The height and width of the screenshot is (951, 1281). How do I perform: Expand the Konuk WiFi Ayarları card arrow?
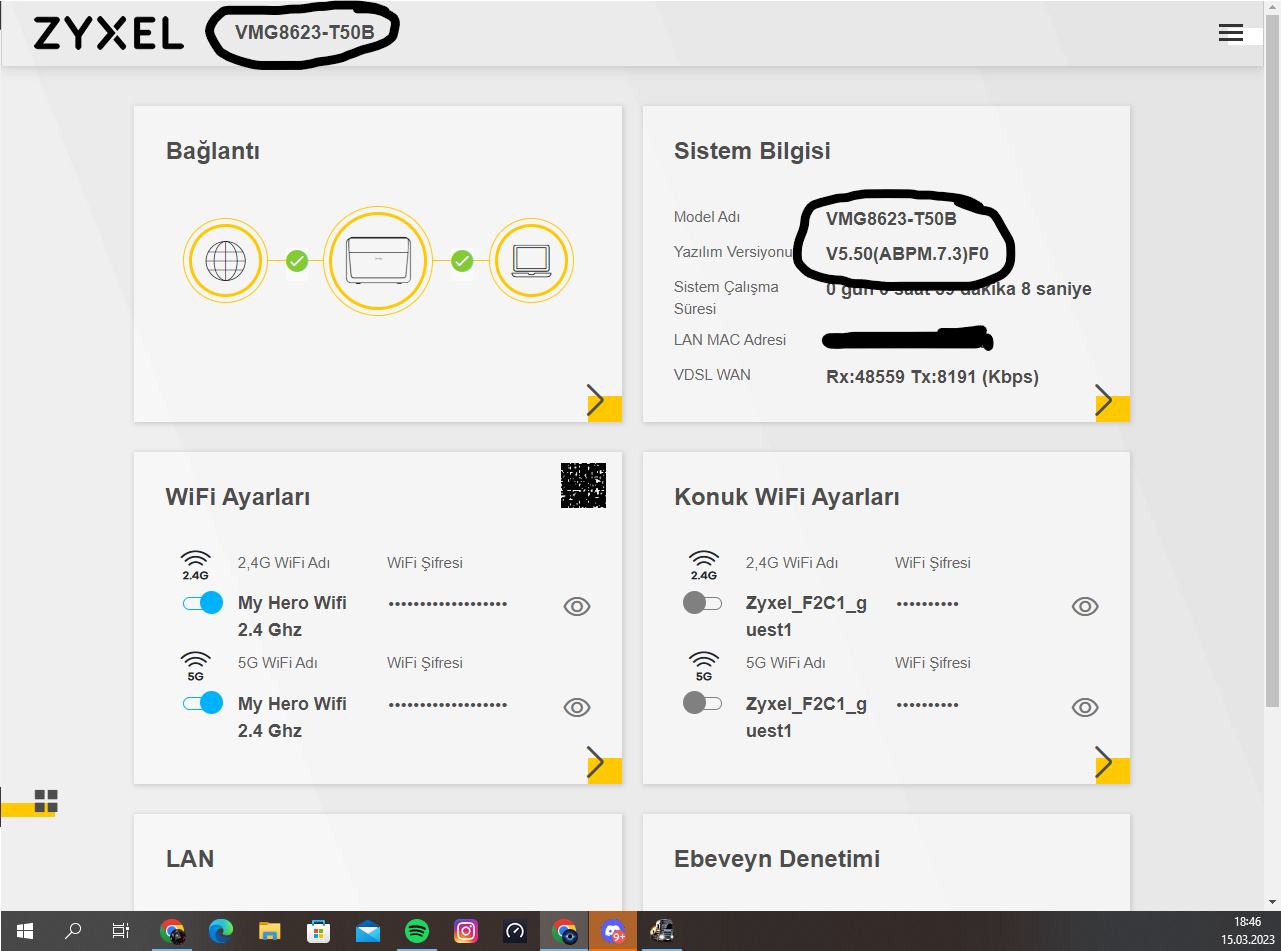pos(1110,763)
